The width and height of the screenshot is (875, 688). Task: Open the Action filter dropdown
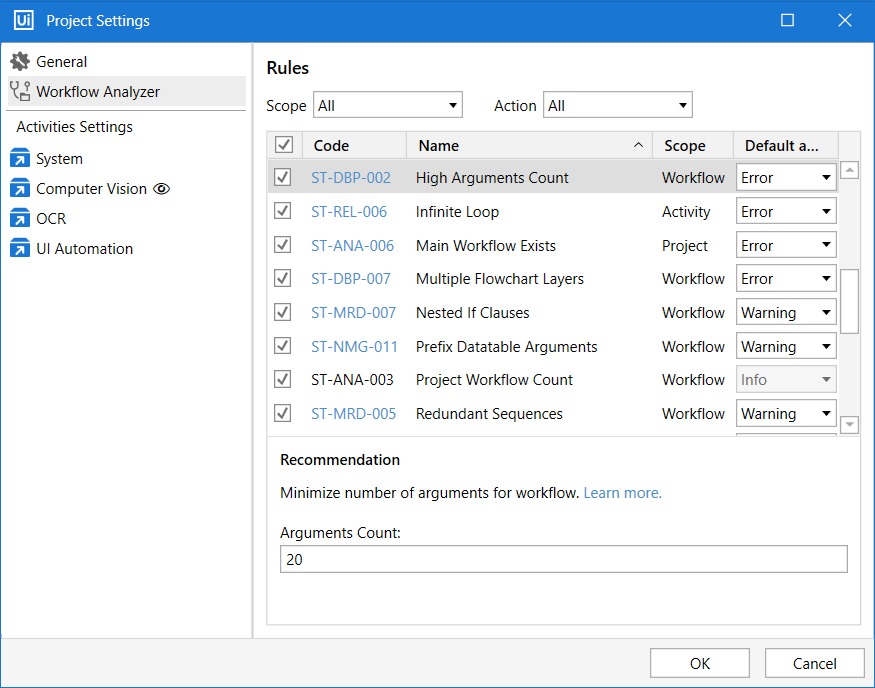pyautogui.click(x=617, y=105)
